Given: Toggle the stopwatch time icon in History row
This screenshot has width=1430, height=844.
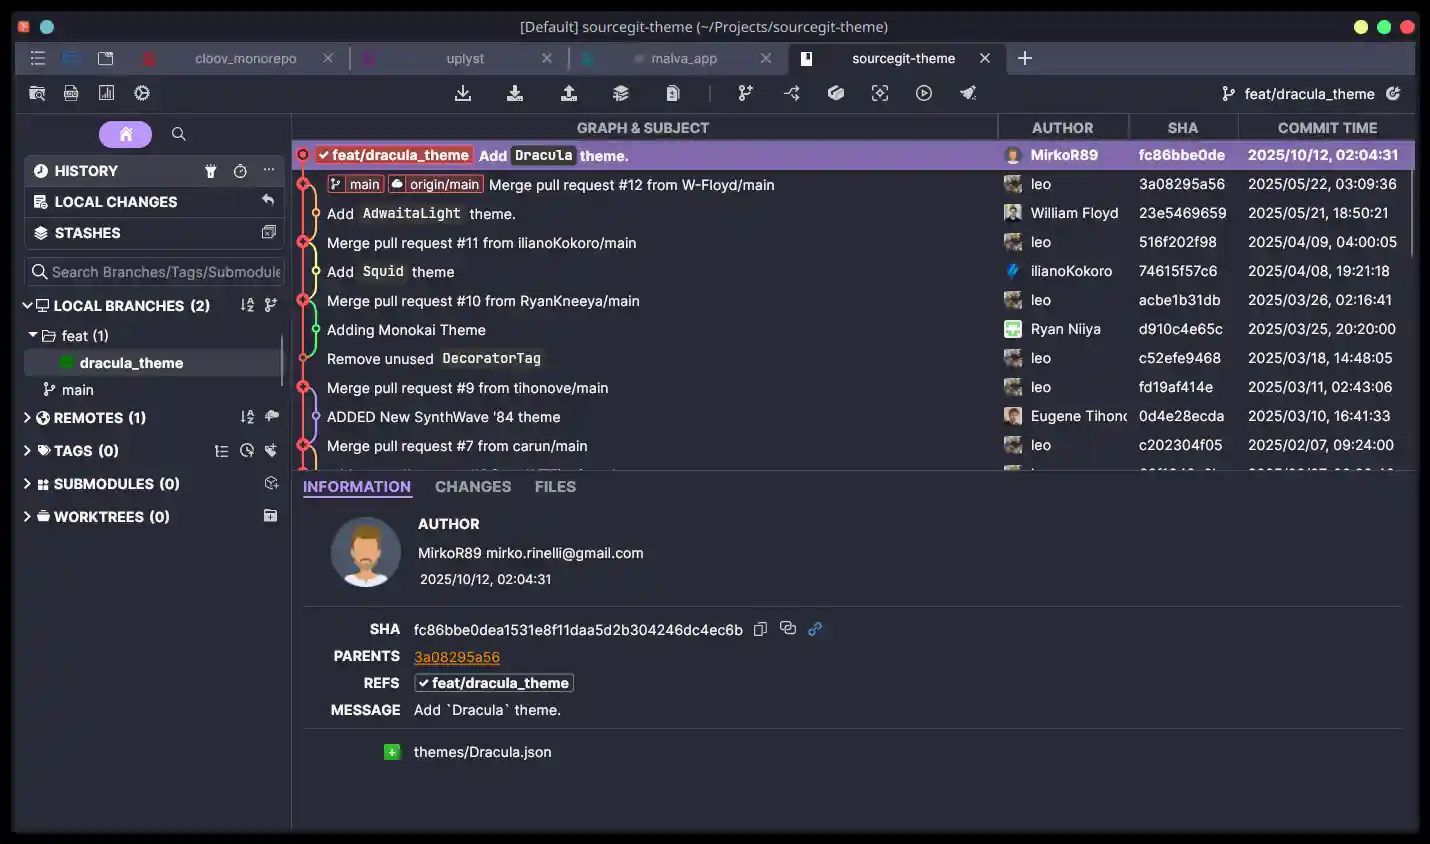Looking at the screenshot, I should [x=240, y=171].
